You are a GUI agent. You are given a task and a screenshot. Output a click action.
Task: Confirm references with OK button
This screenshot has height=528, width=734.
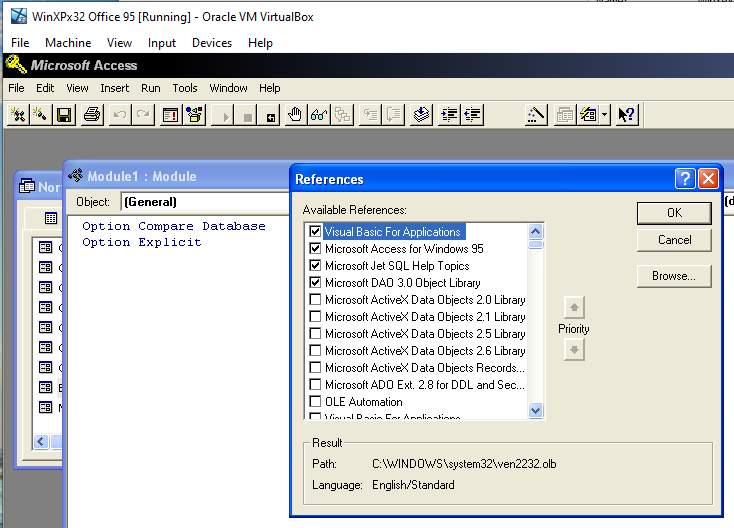click(x=674, y=213)
